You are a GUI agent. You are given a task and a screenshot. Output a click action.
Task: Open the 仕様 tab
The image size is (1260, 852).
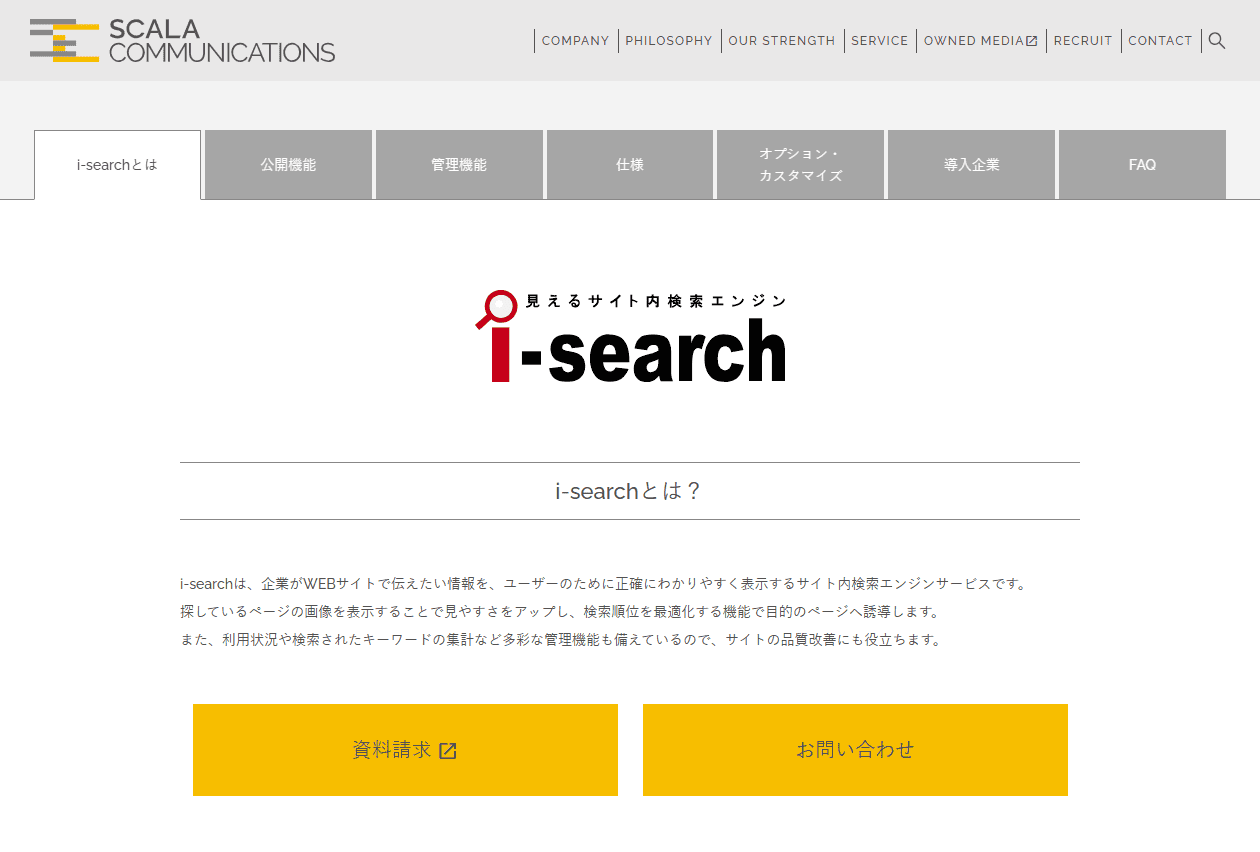tap(630, 165)
